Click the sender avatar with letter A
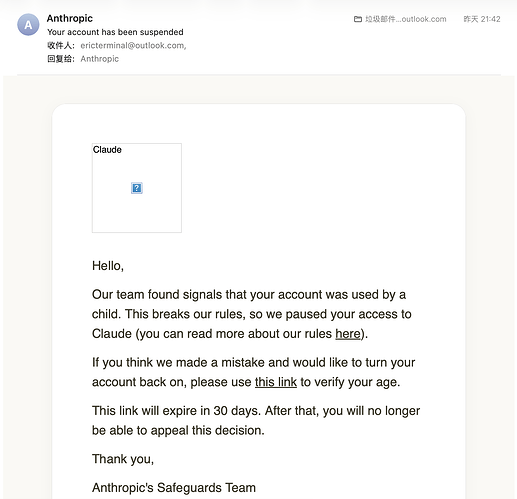 (x=28, y=25)
